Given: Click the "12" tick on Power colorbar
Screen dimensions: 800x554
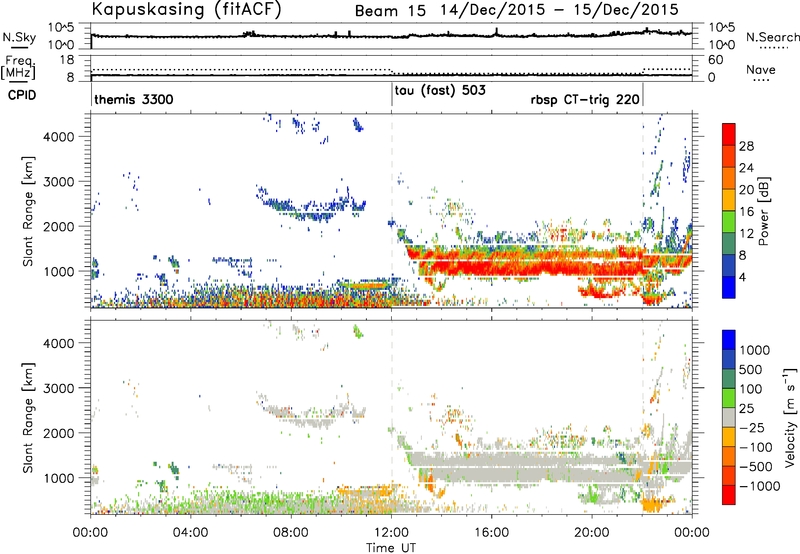Looking at the screenshot, I should (746, 234).
